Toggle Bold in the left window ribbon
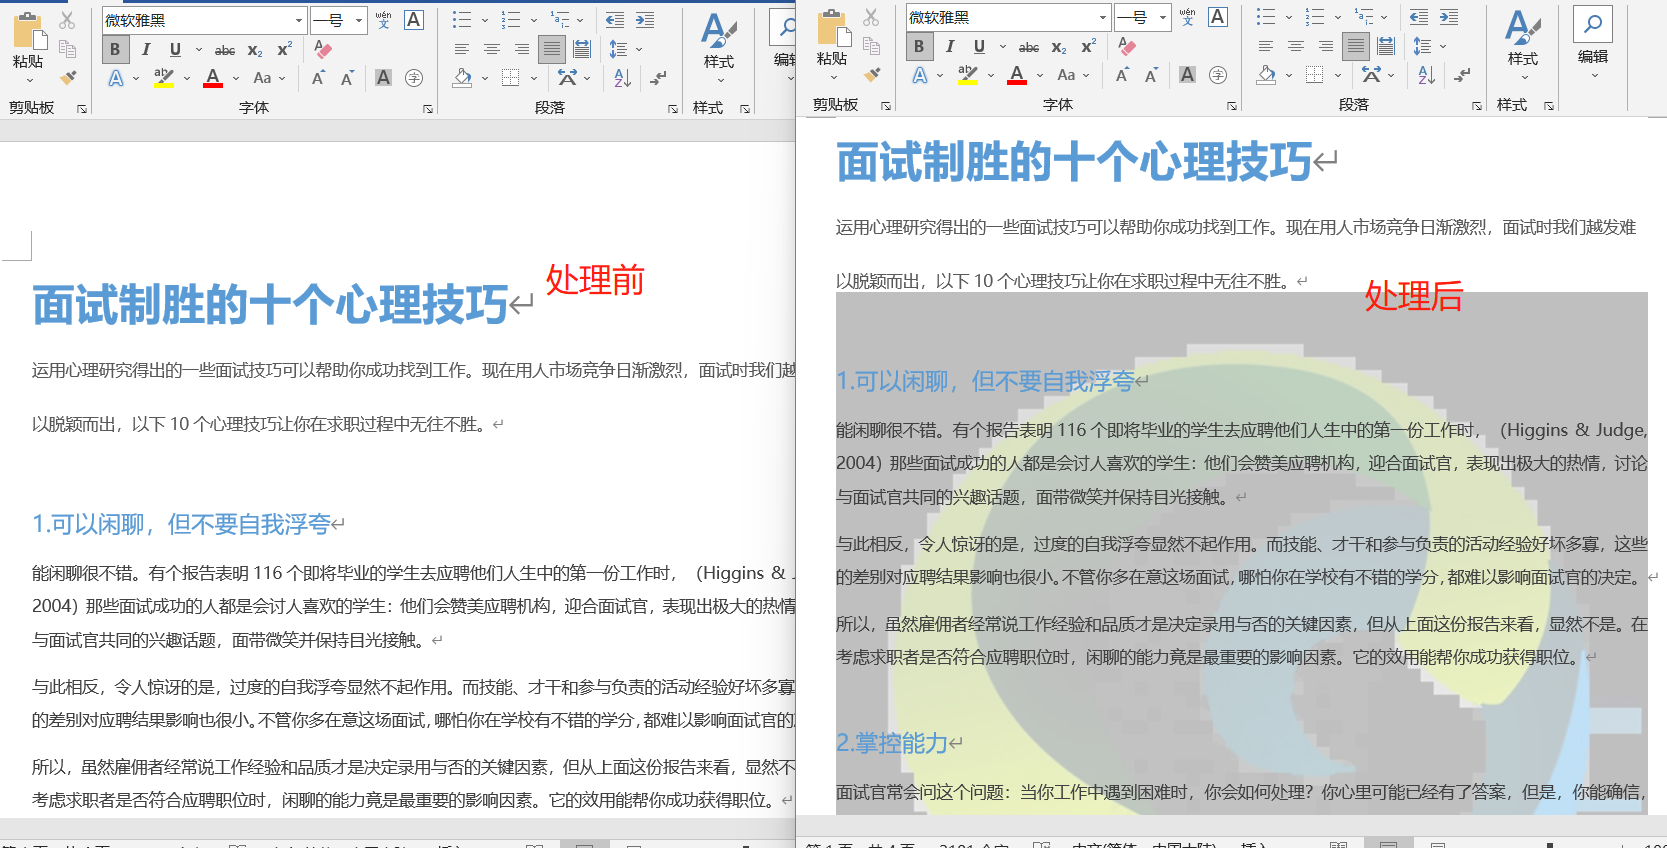Image resolution: width=1667 pixels, height=848 pixels. pyautogui.click(x=115, y=49)
